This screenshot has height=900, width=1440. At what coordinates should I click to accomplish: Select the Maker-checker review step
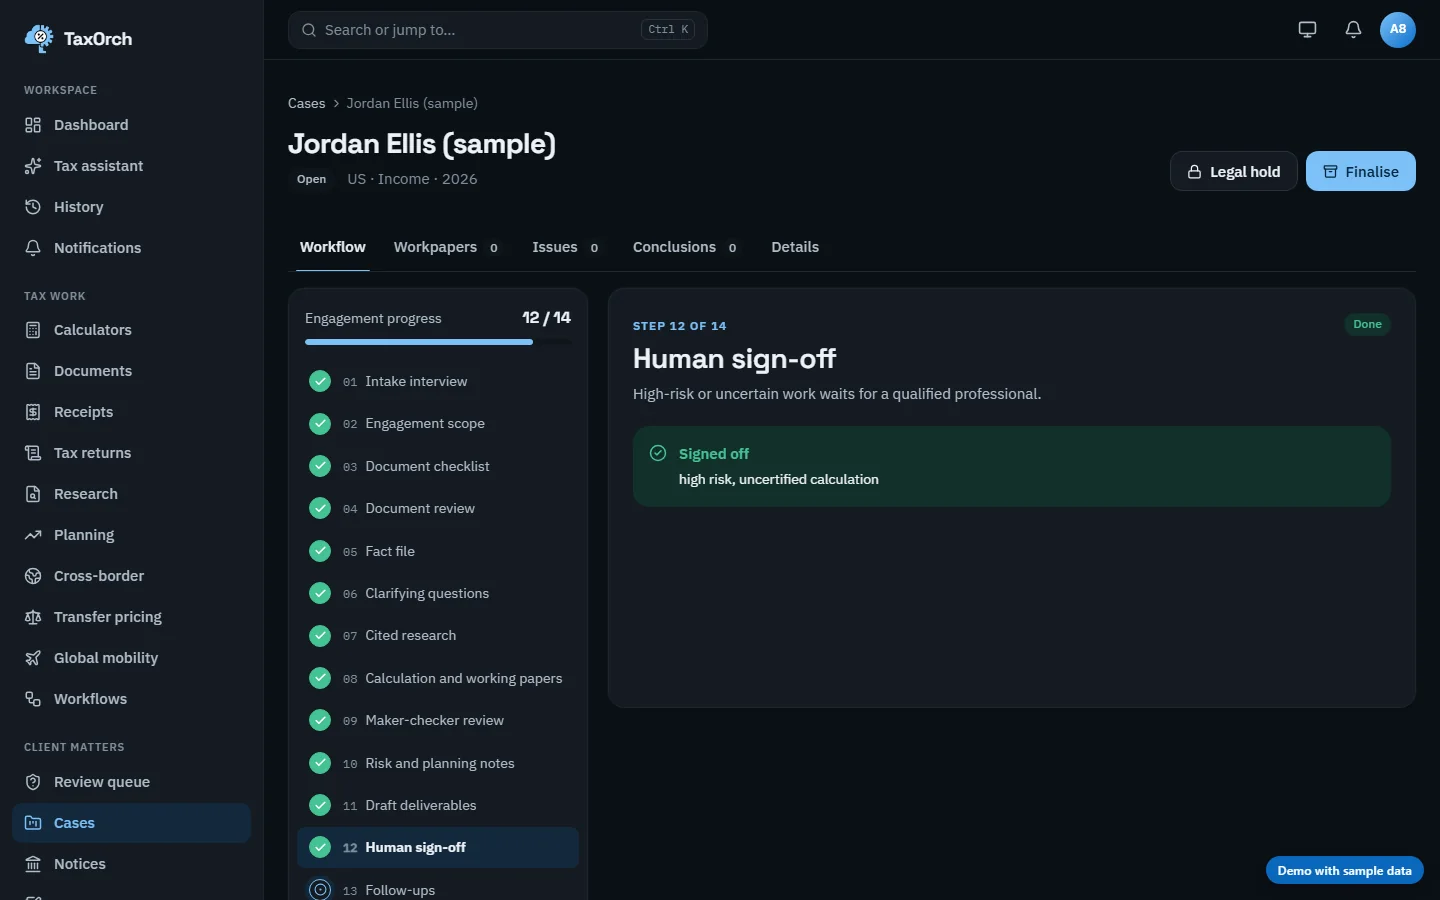click(x=438, y=720)
